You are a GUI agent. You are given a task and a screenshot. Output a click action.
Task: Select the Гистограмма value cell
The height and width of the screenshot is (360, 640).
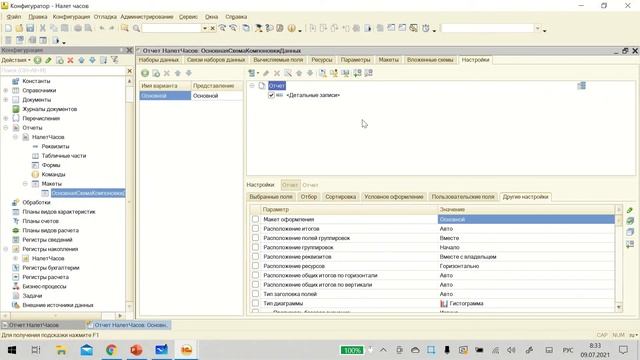pos(526,303)
